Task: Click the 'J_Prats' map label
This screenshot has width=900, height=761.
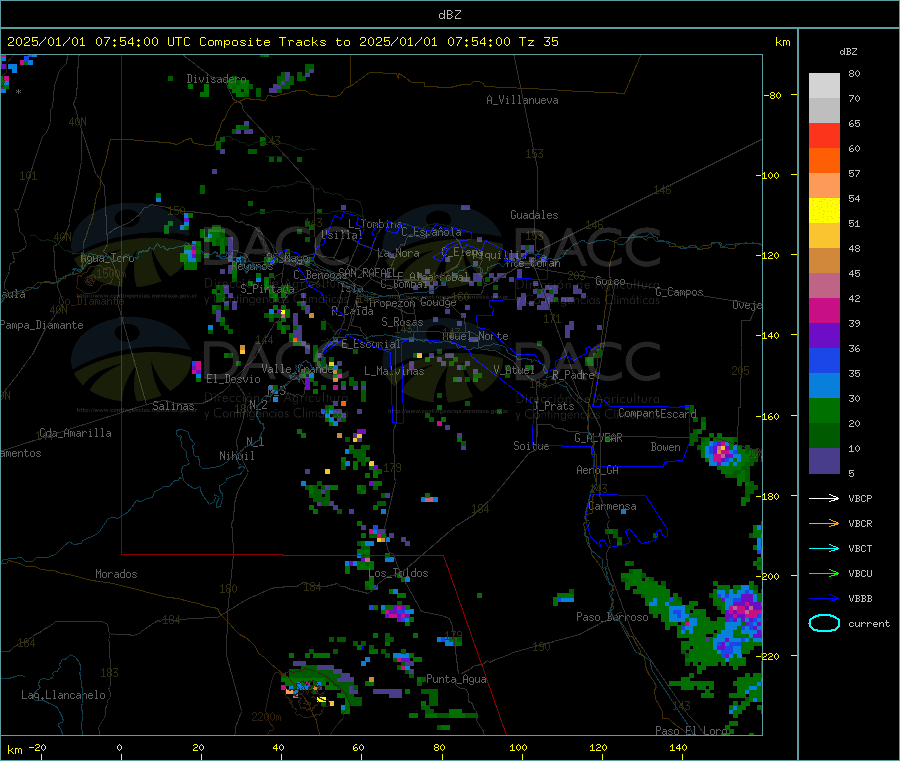Action: tap(553, 406)
